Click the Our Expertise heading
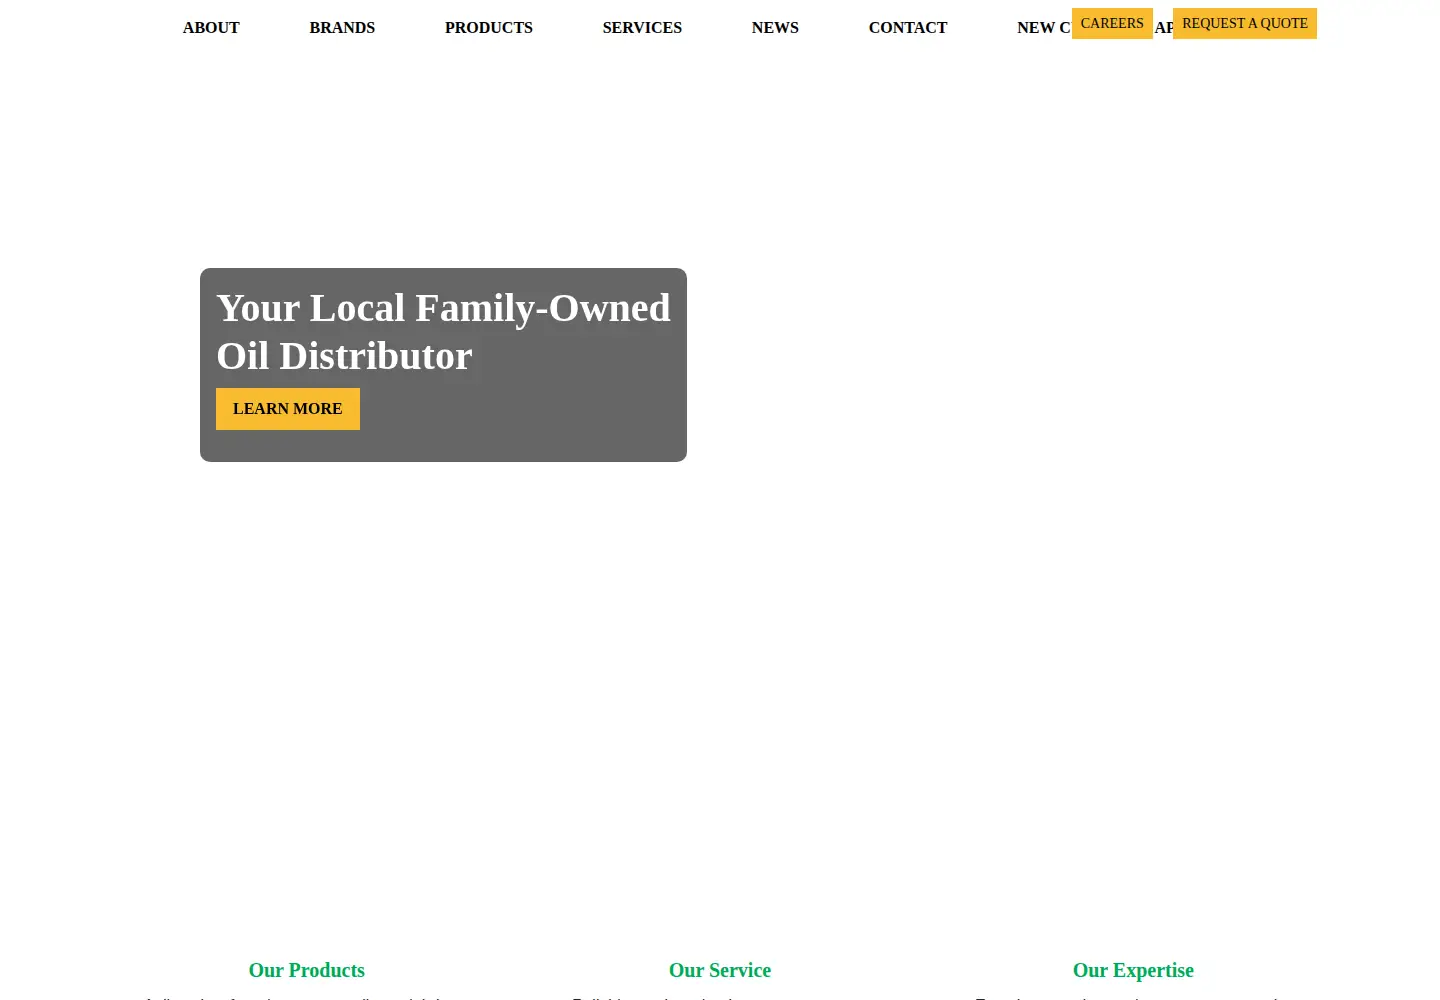The width and height of the screenshot is (1440, 1000). tap(1133, 970)
